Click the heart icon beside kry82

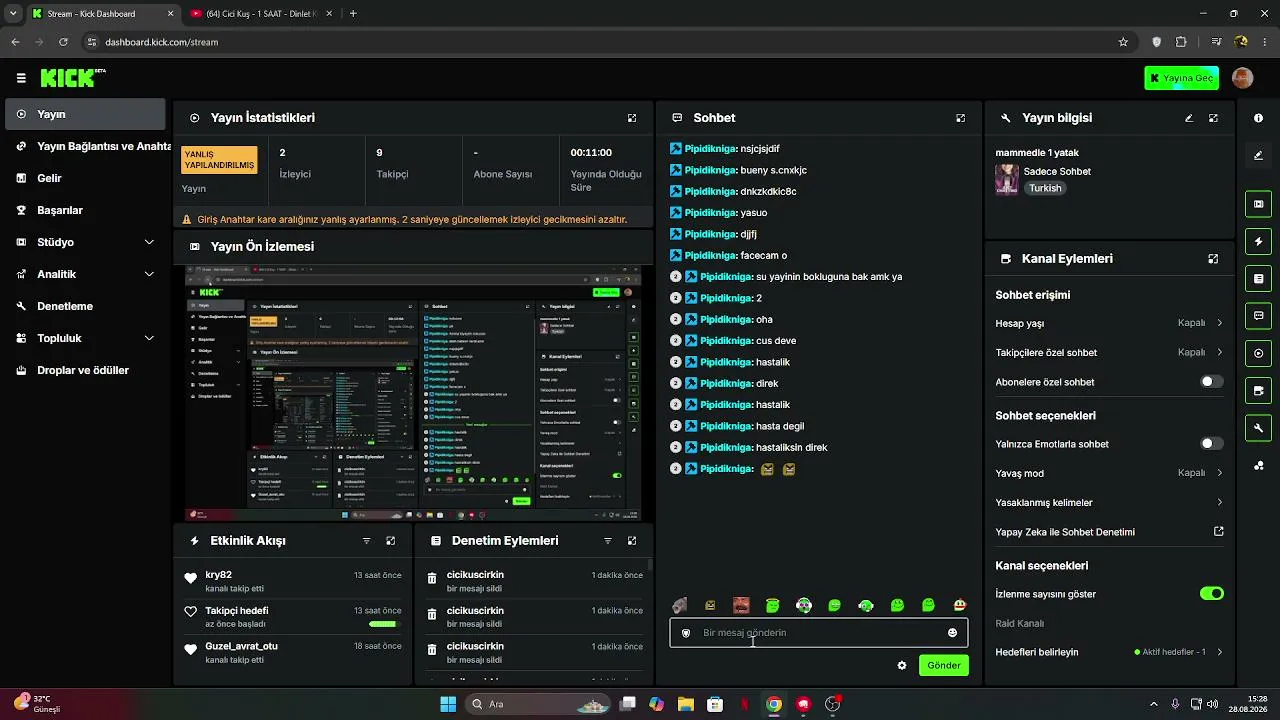click(191, 578)
